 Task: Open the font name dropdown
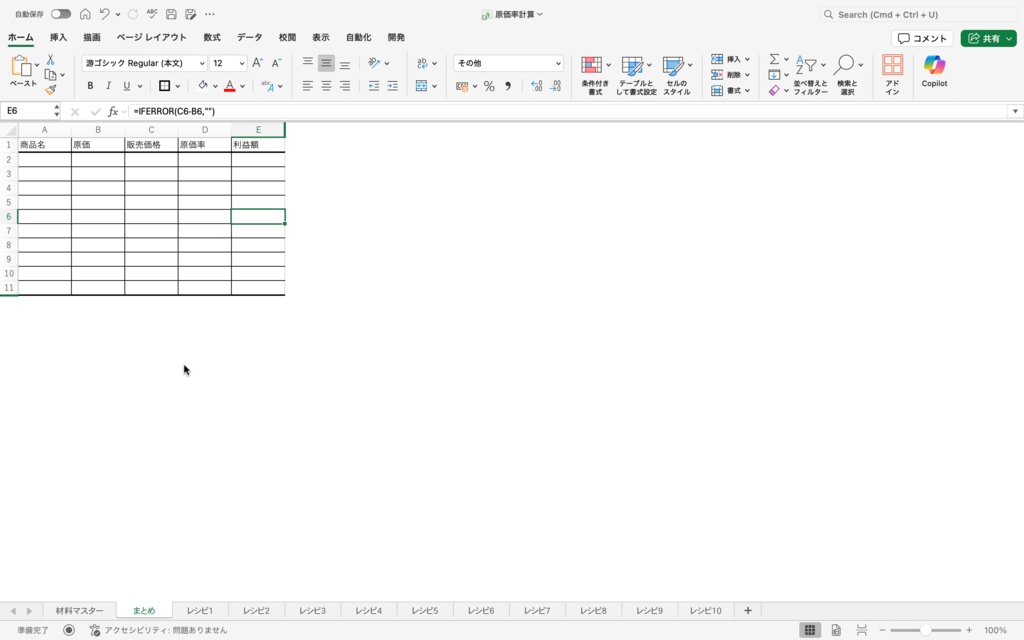click(x=202, y=63)
